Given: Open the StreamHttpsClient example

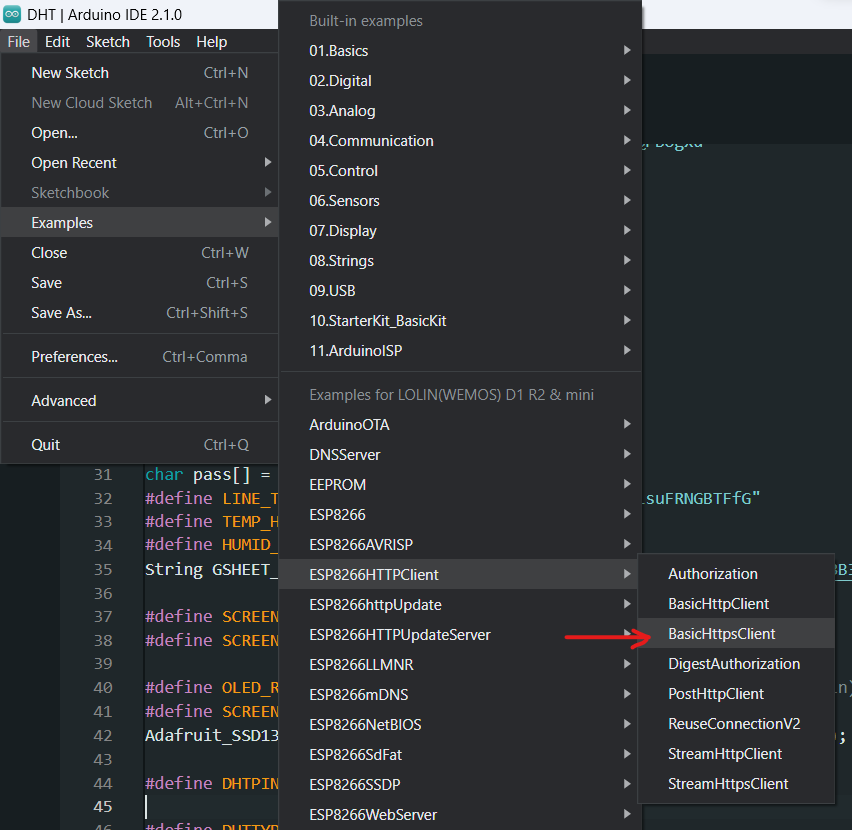Looking at the screenshot, I should coord(736,784).
